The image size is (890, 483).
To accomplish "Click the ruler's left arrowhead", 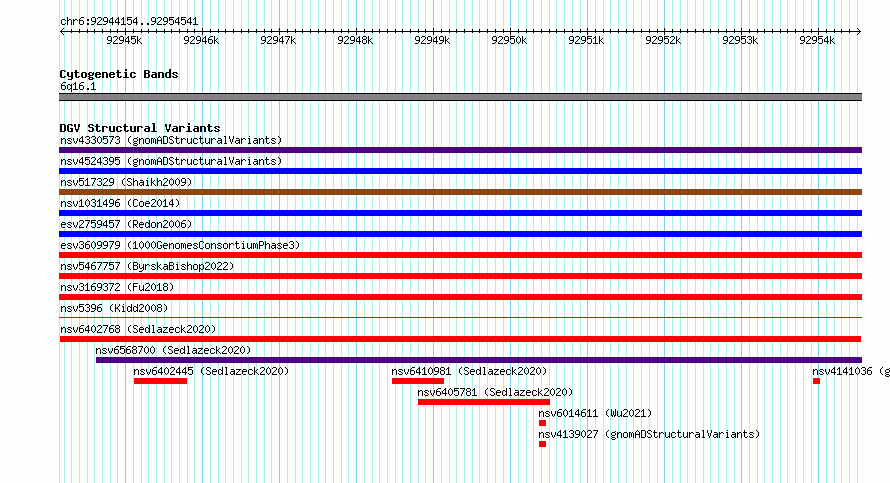I will pyautogui.click(x=62, y=32).
